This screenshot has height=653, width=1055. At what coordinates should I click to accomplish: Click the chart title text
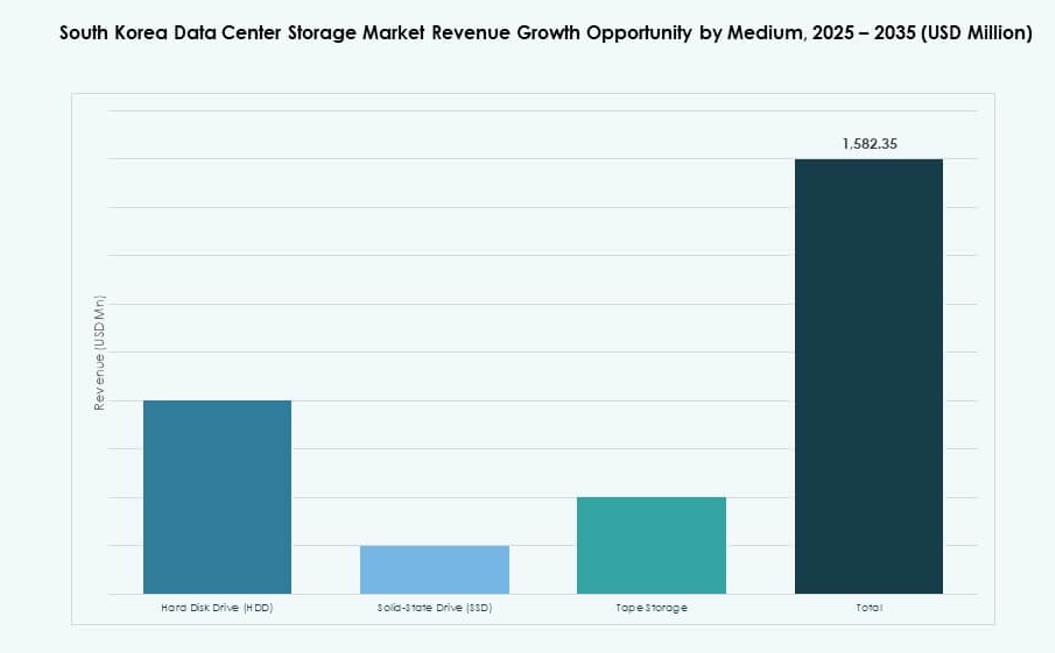527,32
